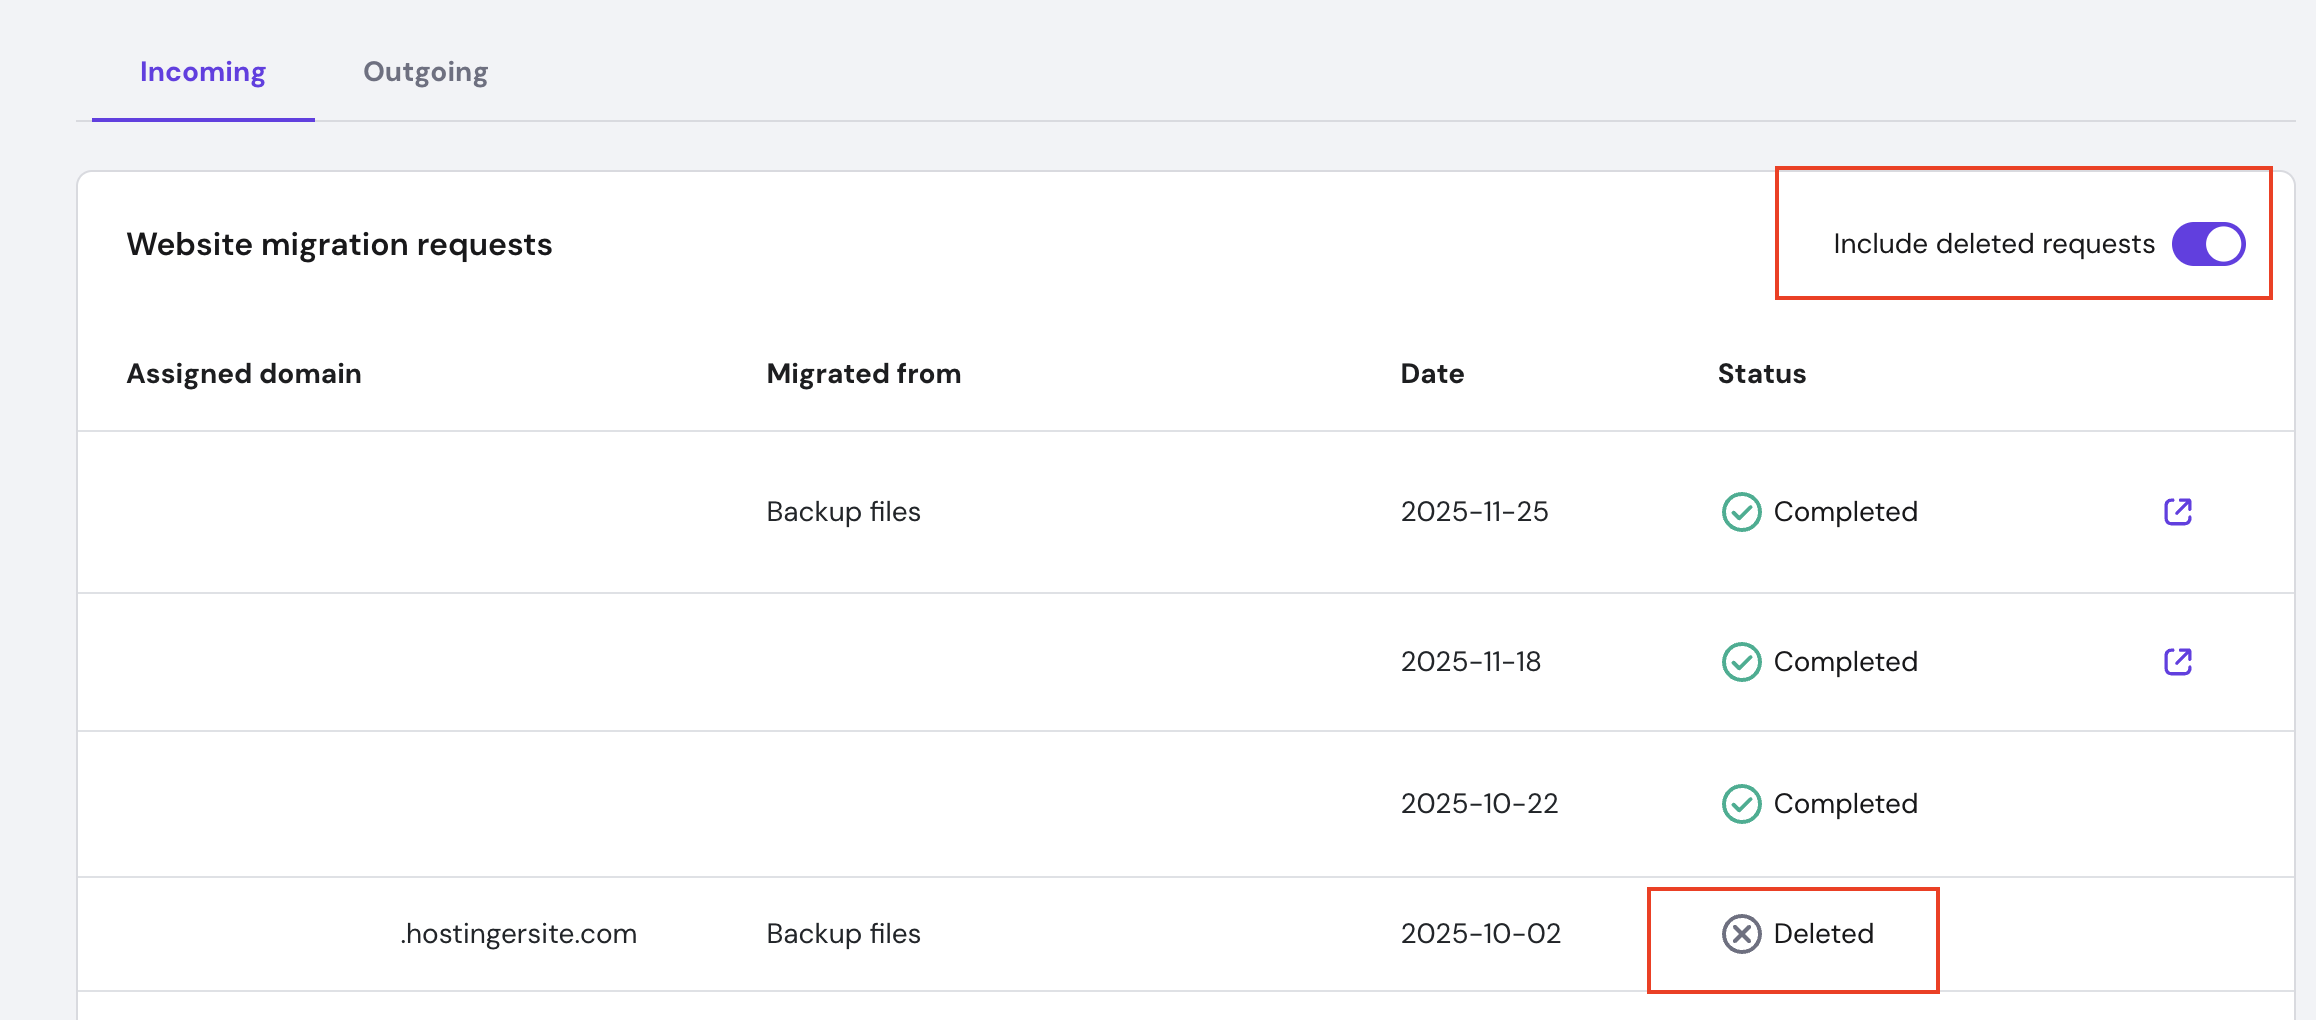Click the Deleted status text label
The image size is (2316, 1020).
(1823, 934)
